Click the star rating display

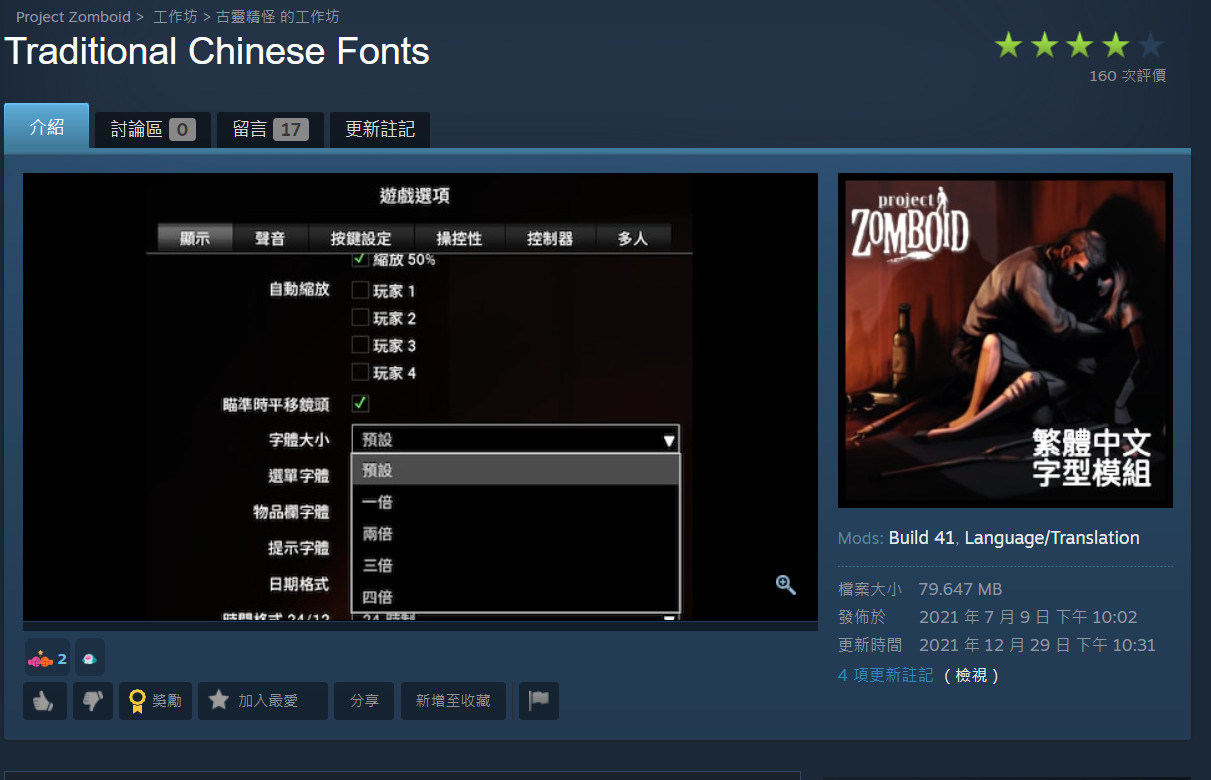(x=1080, y=45)
